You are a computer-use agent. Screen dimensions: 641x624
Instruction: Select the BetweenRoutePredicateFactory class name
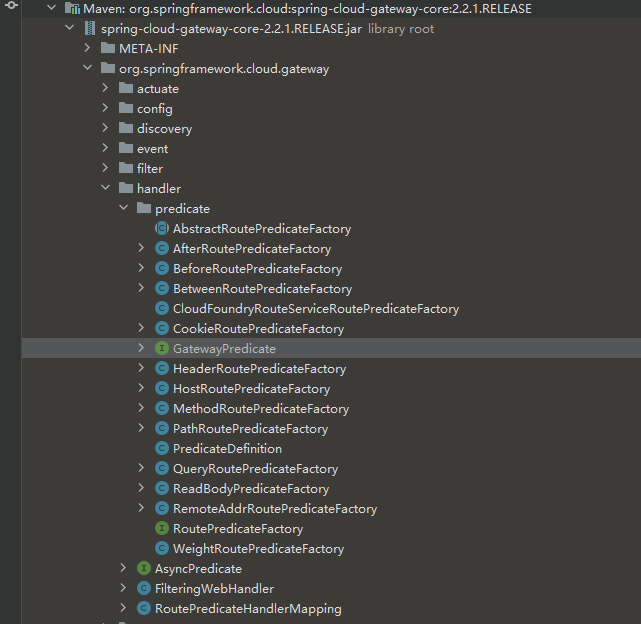[x=262, y=288]
